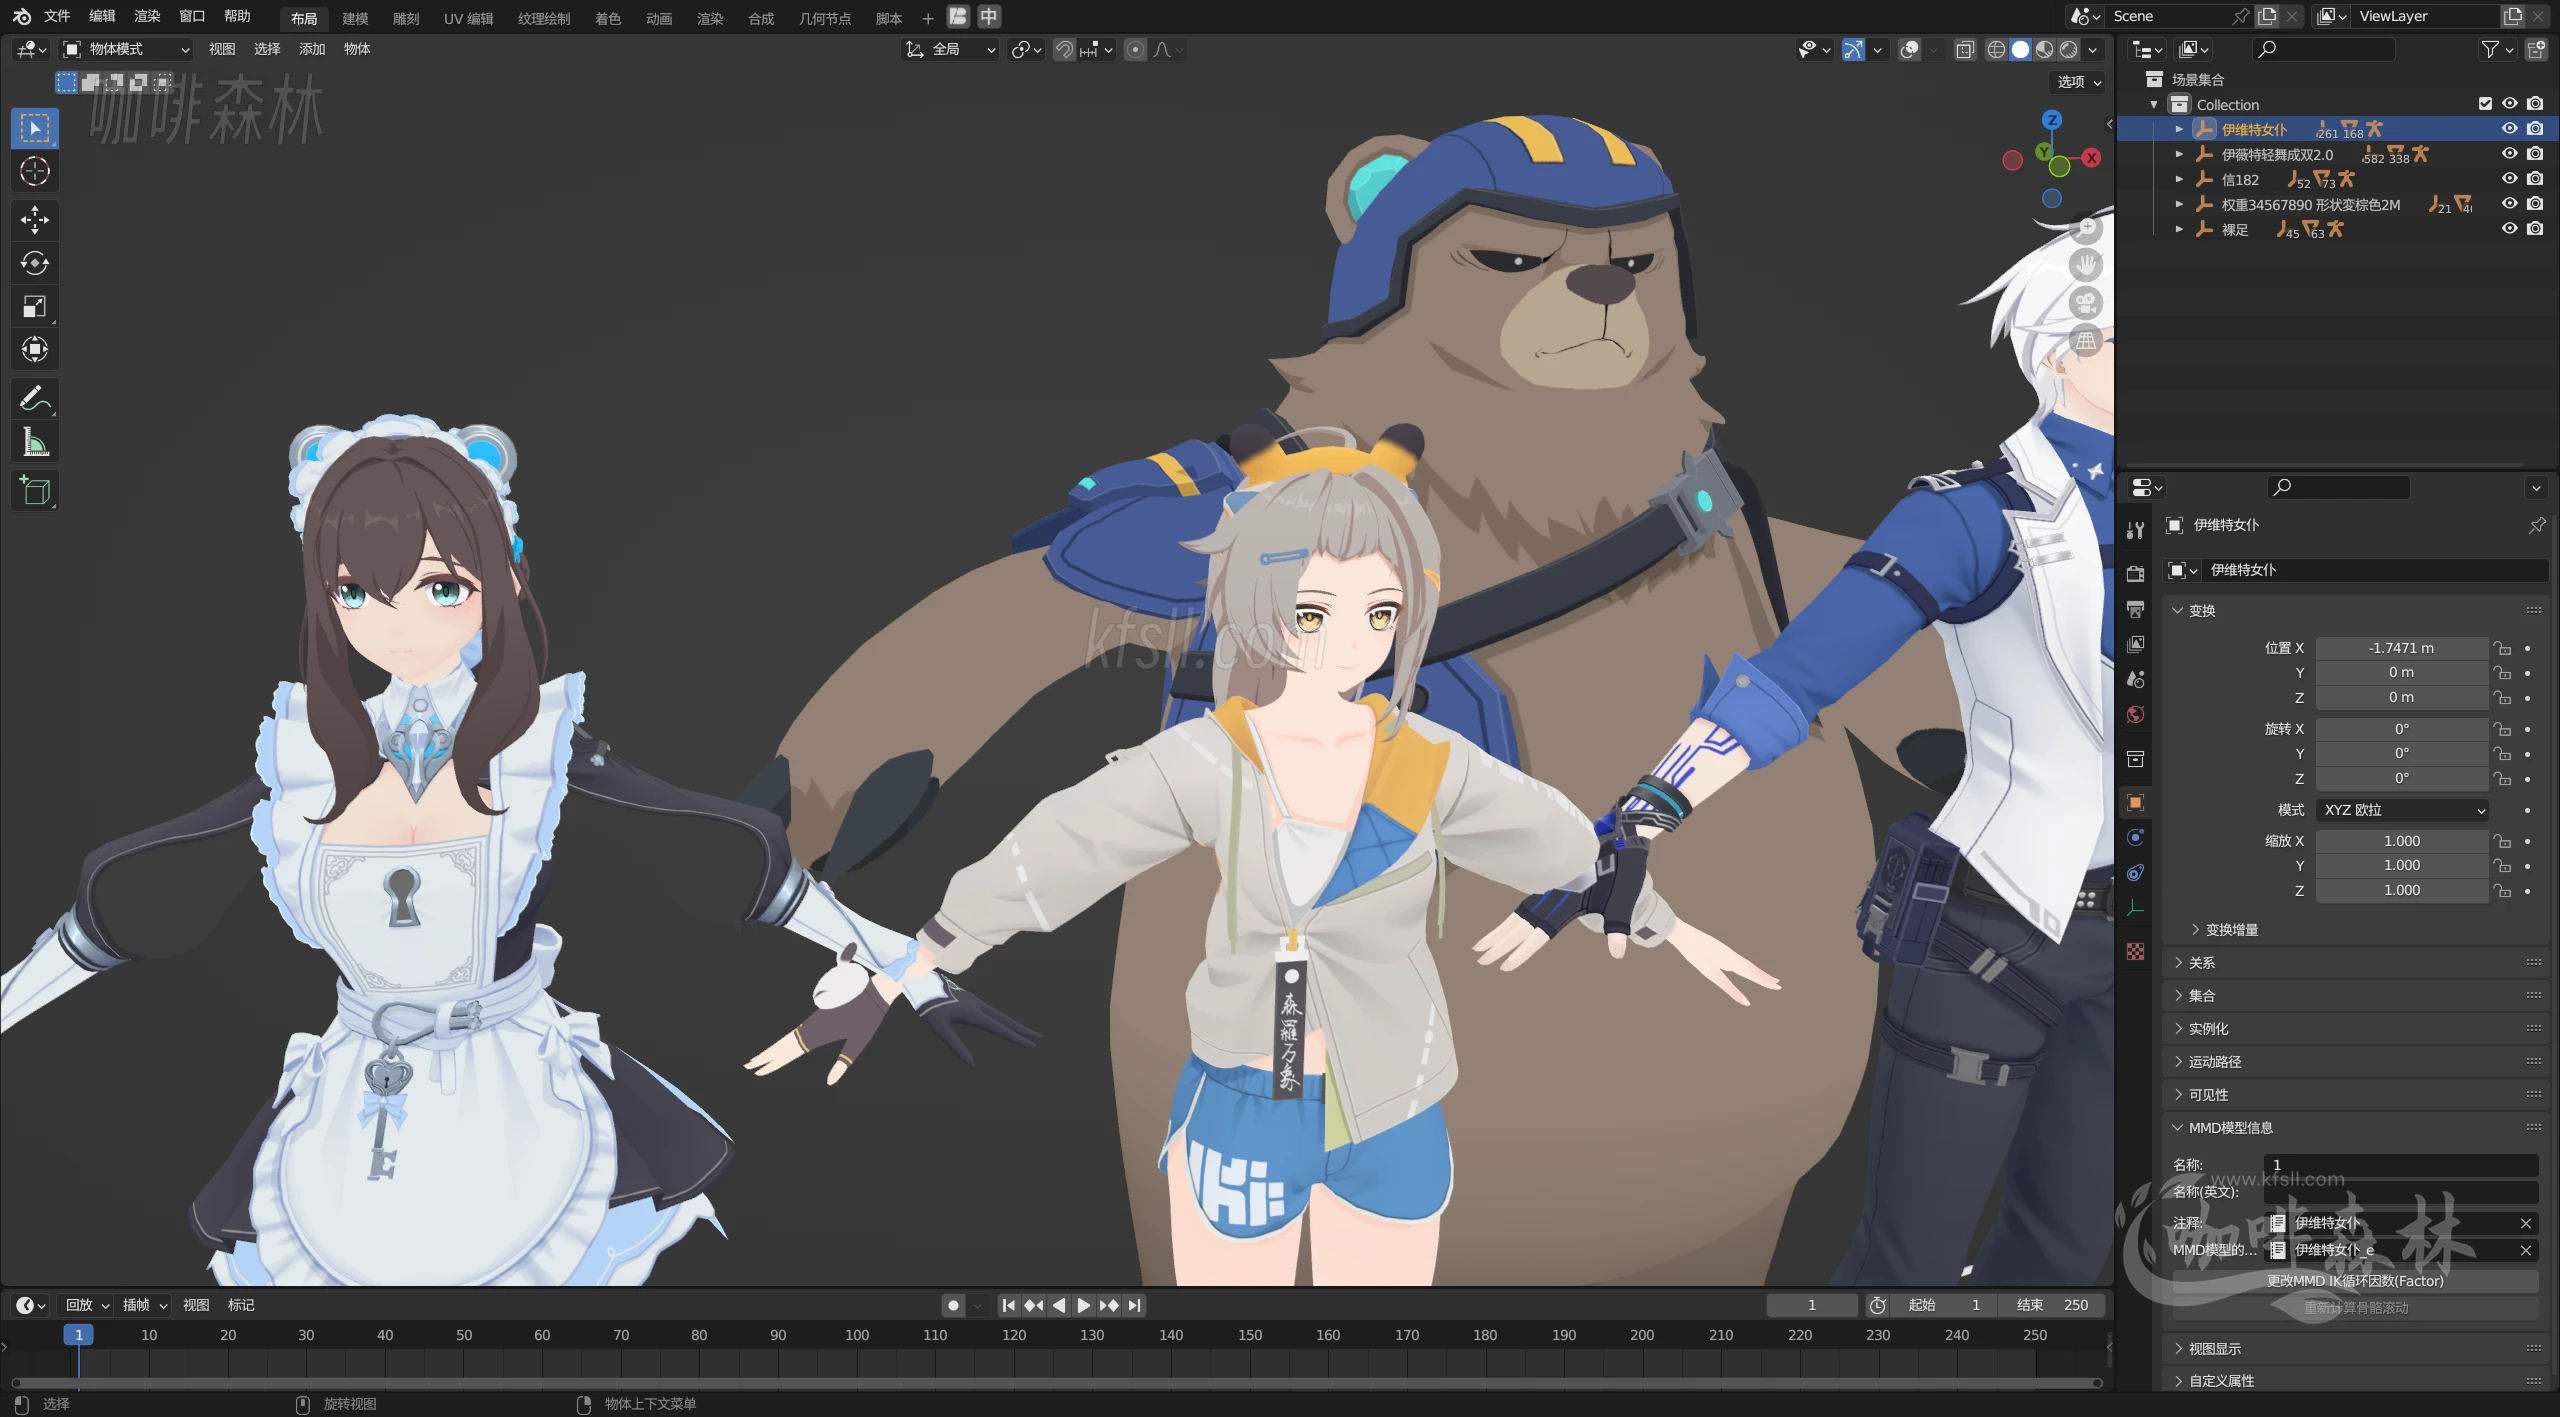2560x1417 pixels.
Task: Pick the Scale tool in toolbar
Action: pos(35,306)
